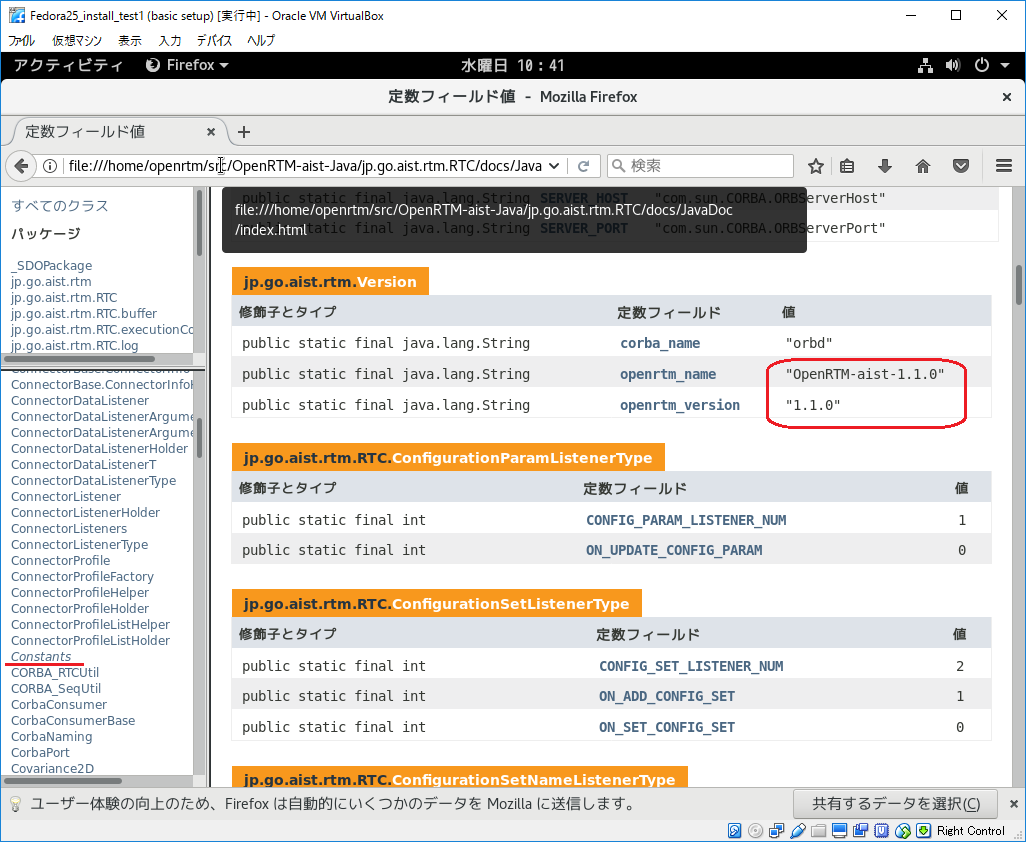Click the package list horizontal scrollbar
The width and height of the screenshot is (1026, 842).
[x=80, y=359]
